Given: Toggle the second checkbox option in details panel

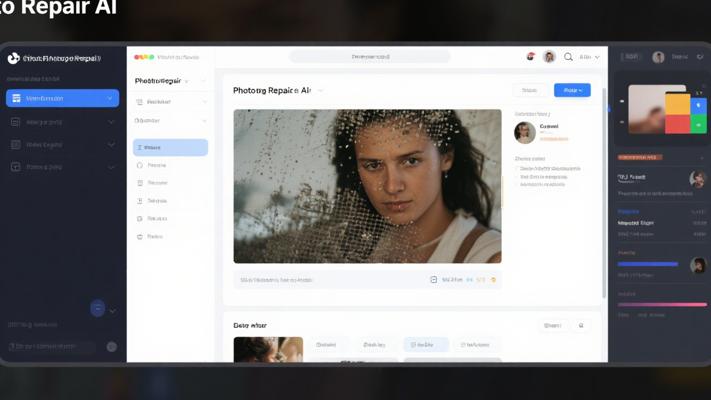Looking at the screenshot, I should pos(518,178).
